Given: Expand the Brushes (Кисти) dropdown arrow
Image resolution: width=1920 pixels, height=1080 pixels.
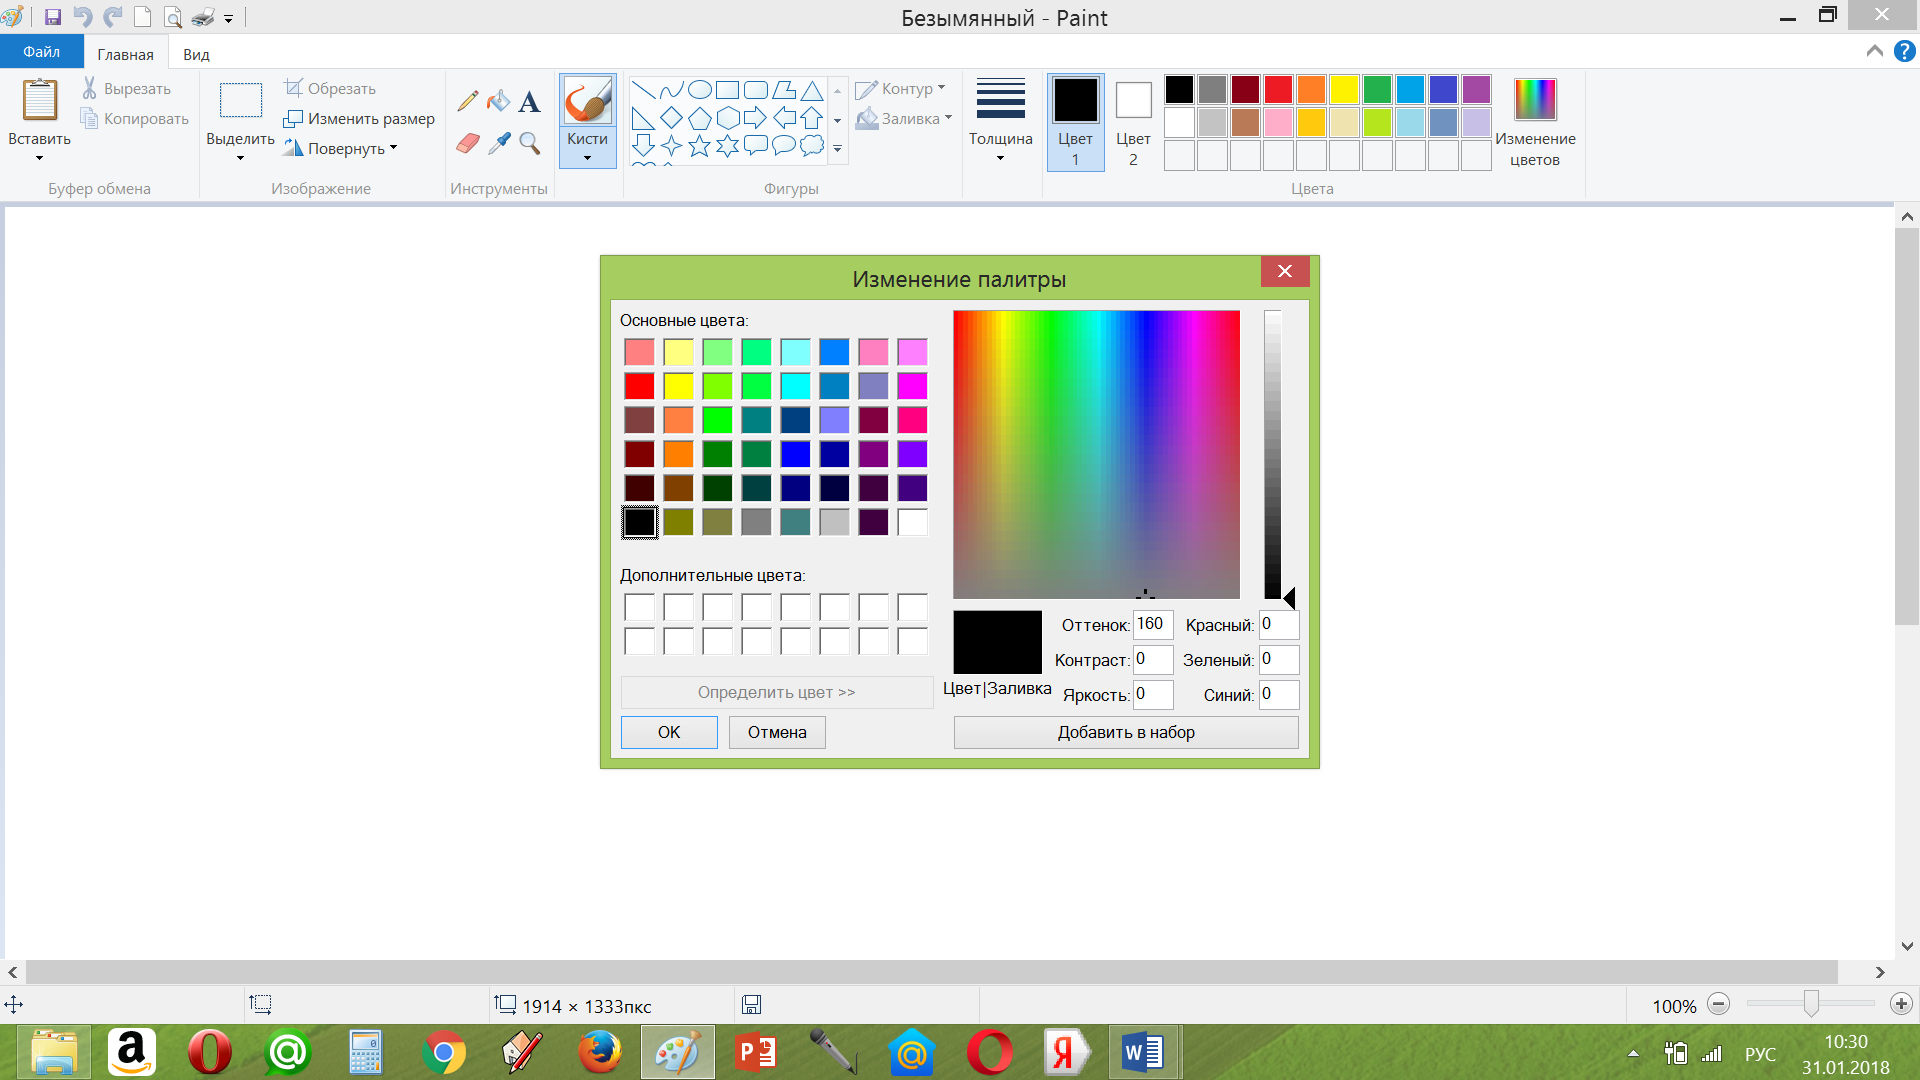Looking at the screenshot, I should [588, 158].
